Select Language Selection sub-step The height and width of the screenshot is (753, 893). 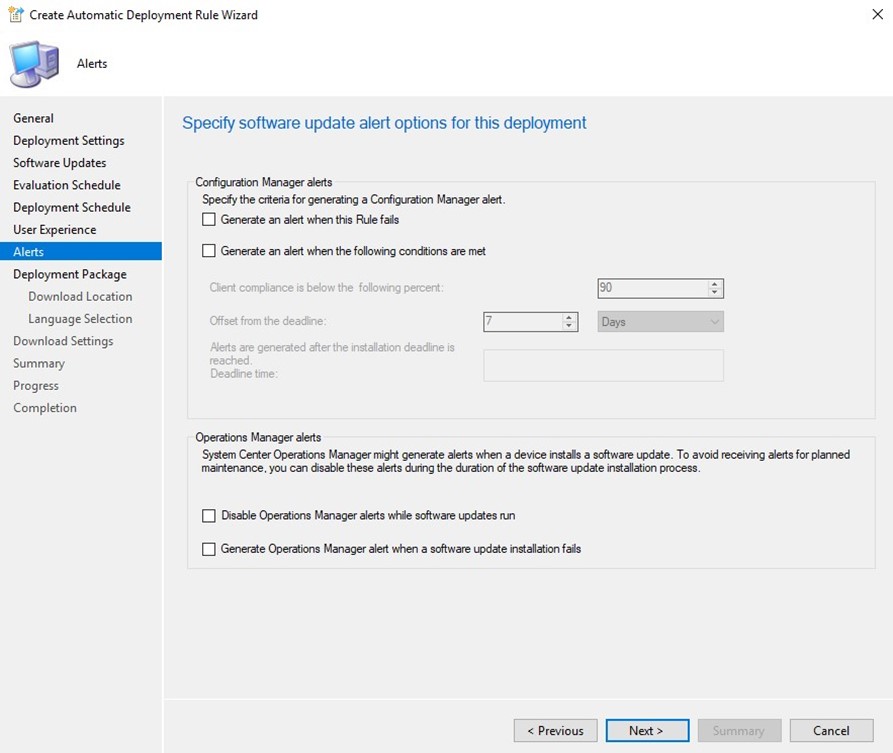coord(80,318)
